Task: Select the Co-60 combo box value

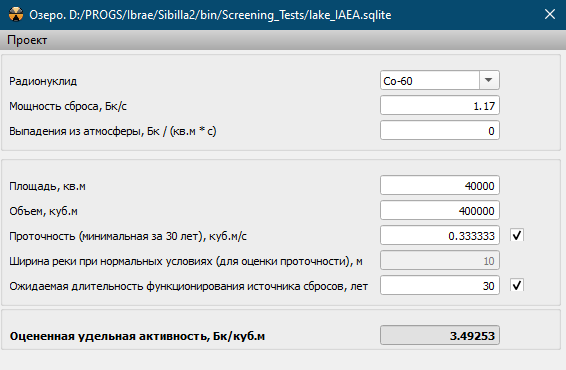Action: (430, 80)
